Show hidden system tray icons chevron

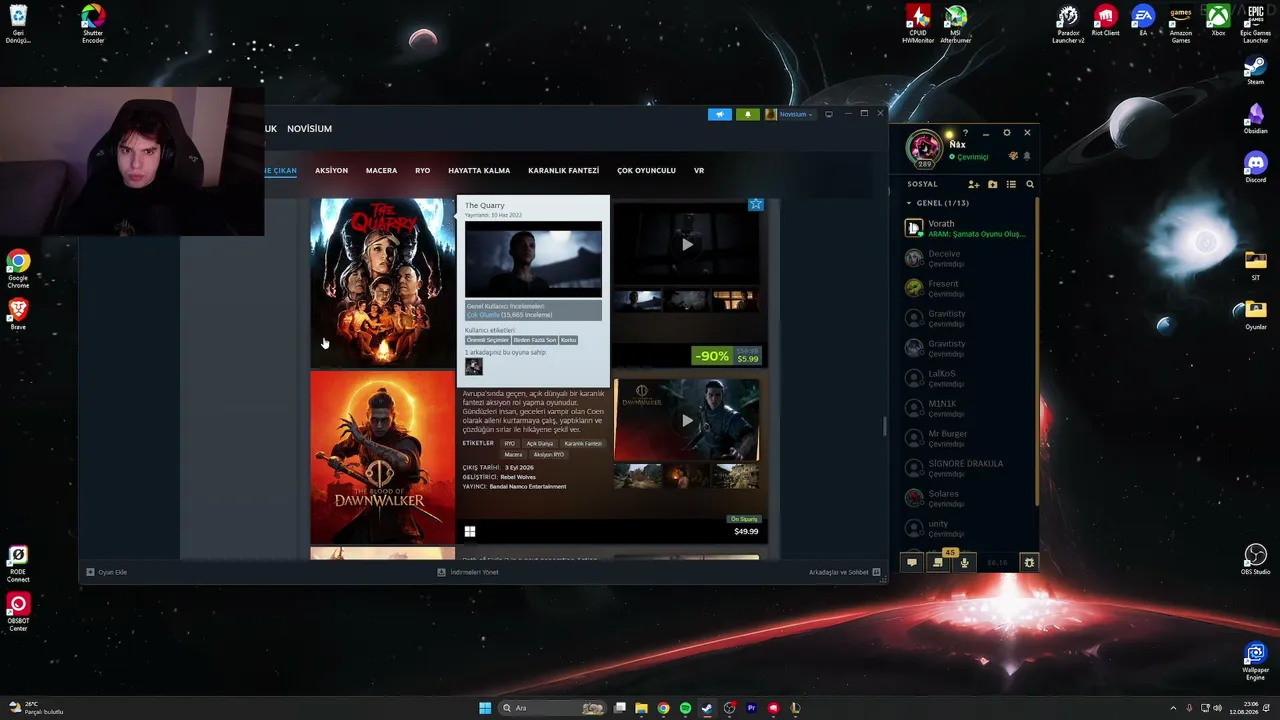[x=1173, y=708]
